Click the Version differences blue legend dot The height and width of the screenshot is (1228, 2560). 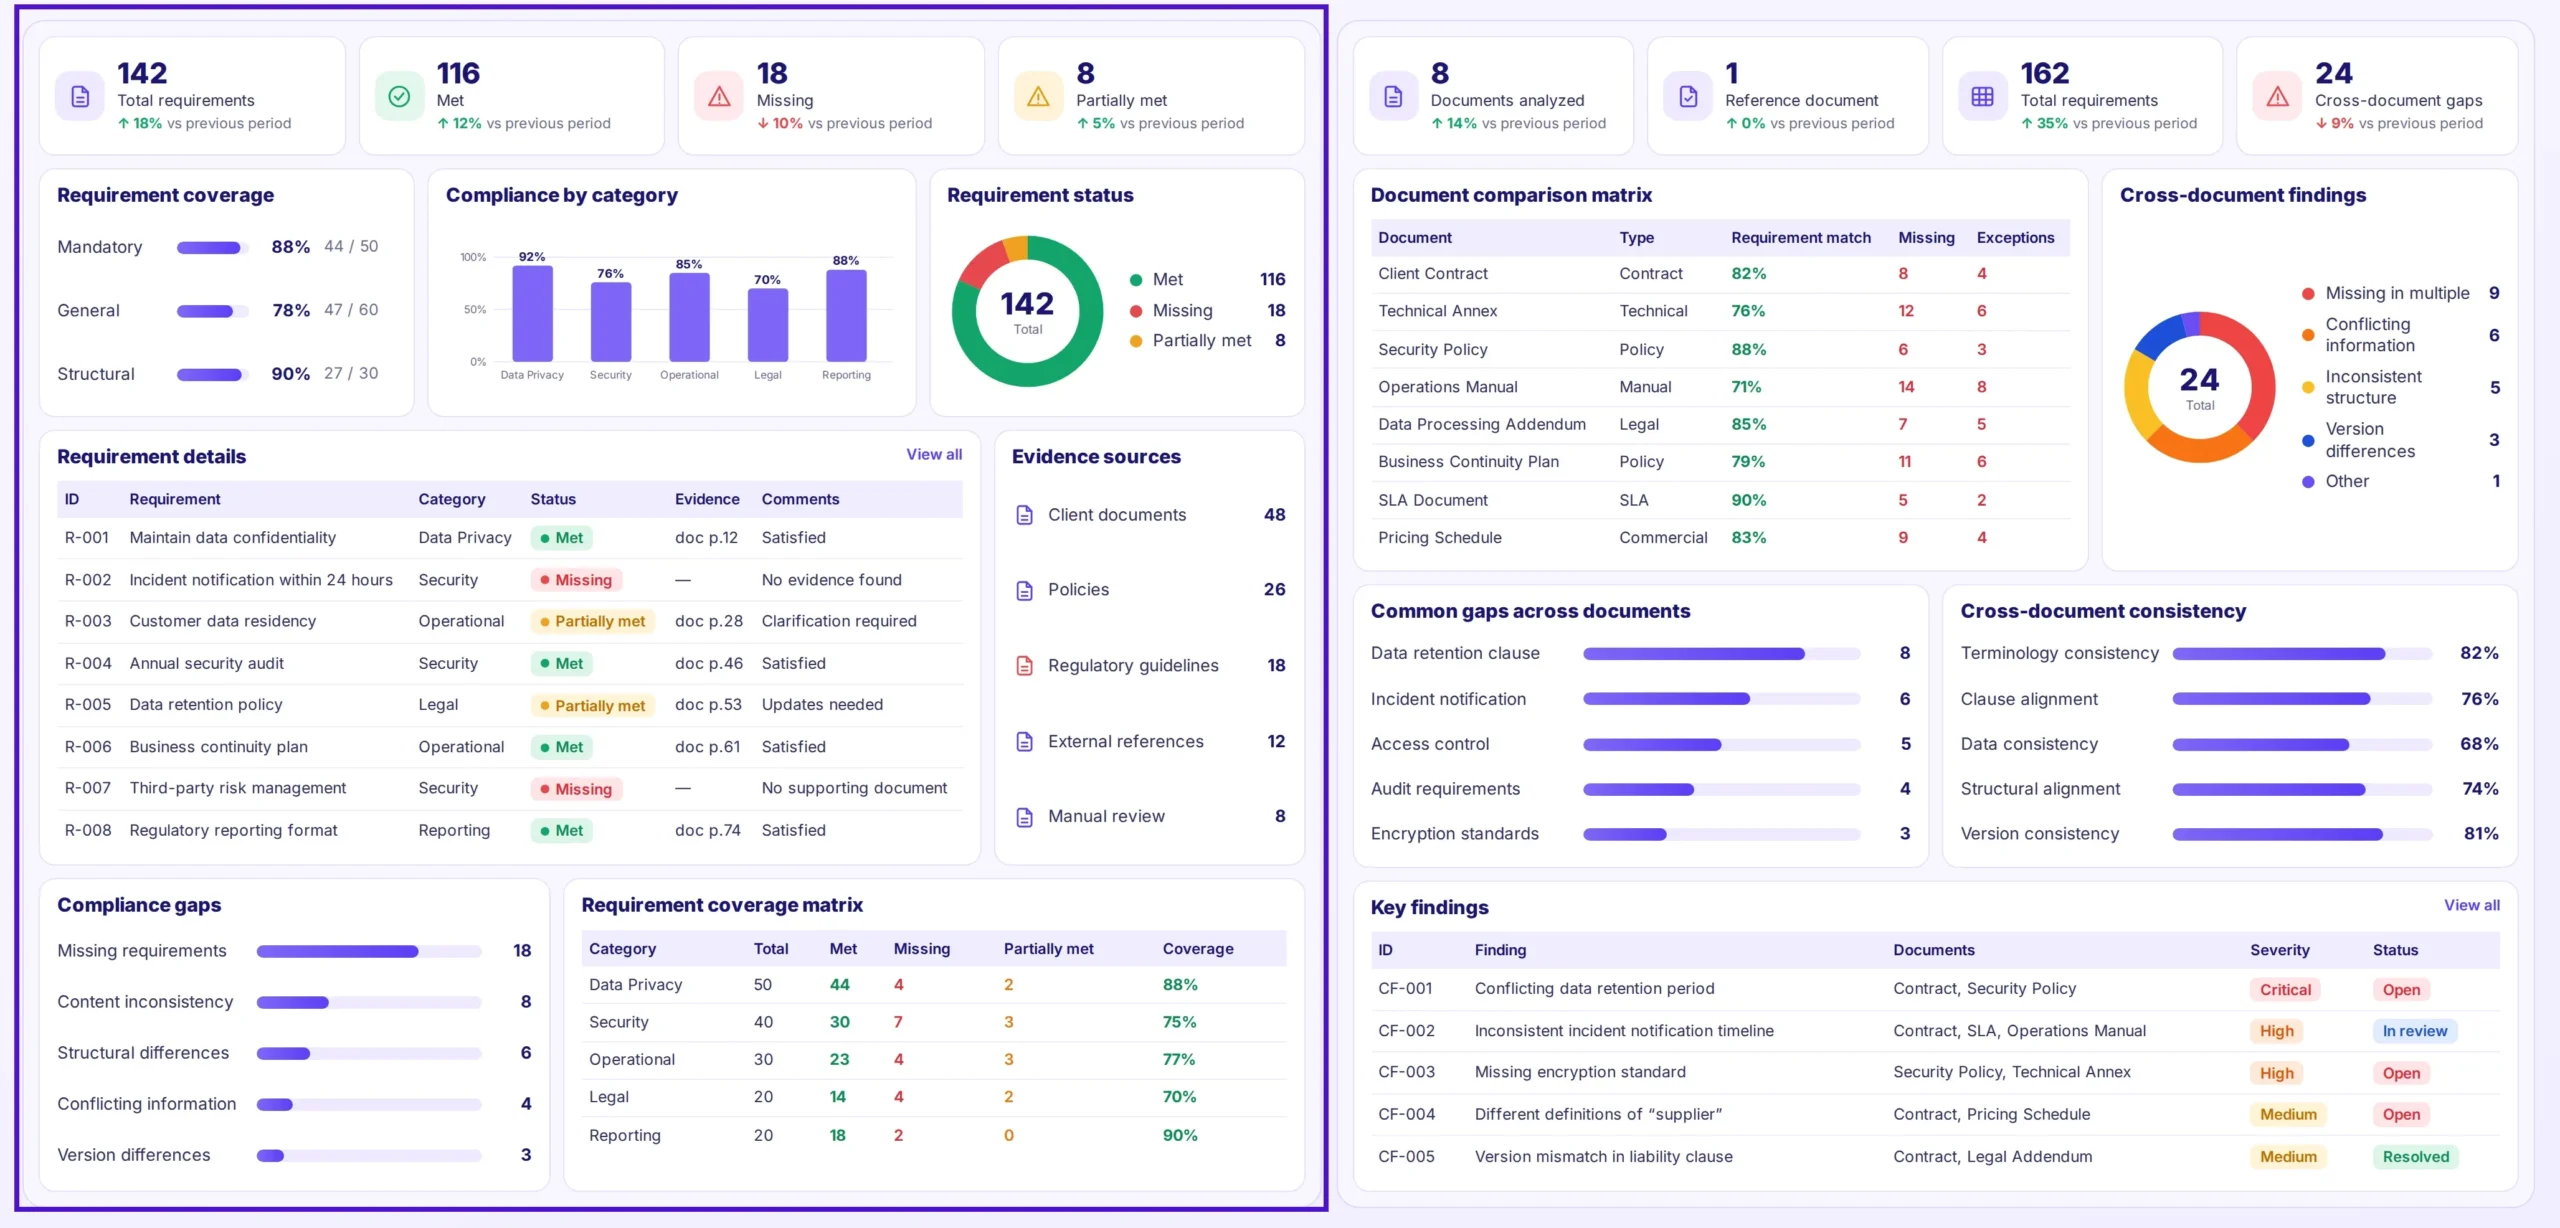(2308, 441)
